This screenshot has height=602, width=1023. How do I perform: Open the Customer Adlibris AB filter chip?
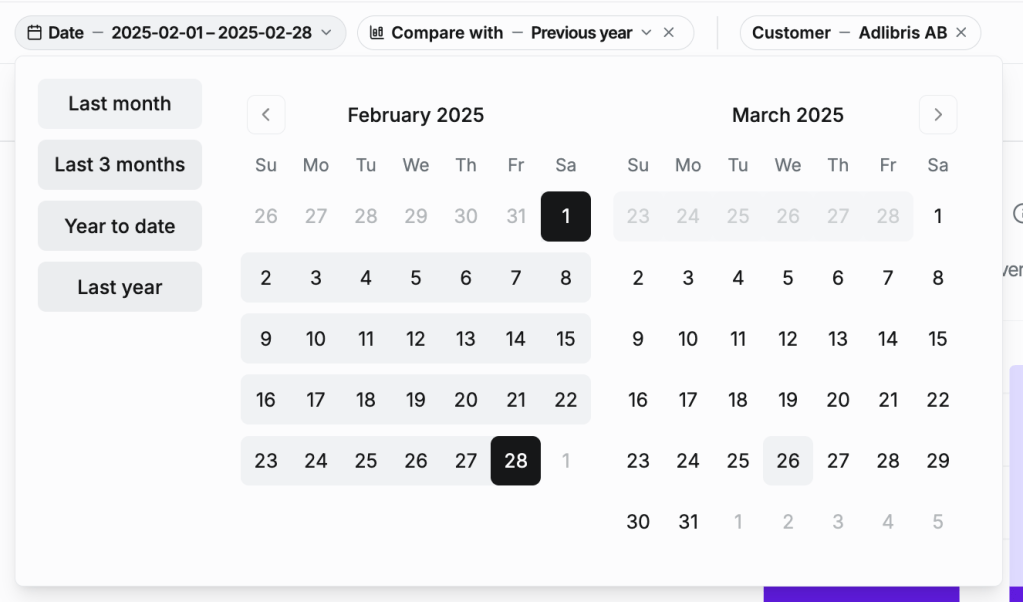pyautogui.click(x=848, y=33)
